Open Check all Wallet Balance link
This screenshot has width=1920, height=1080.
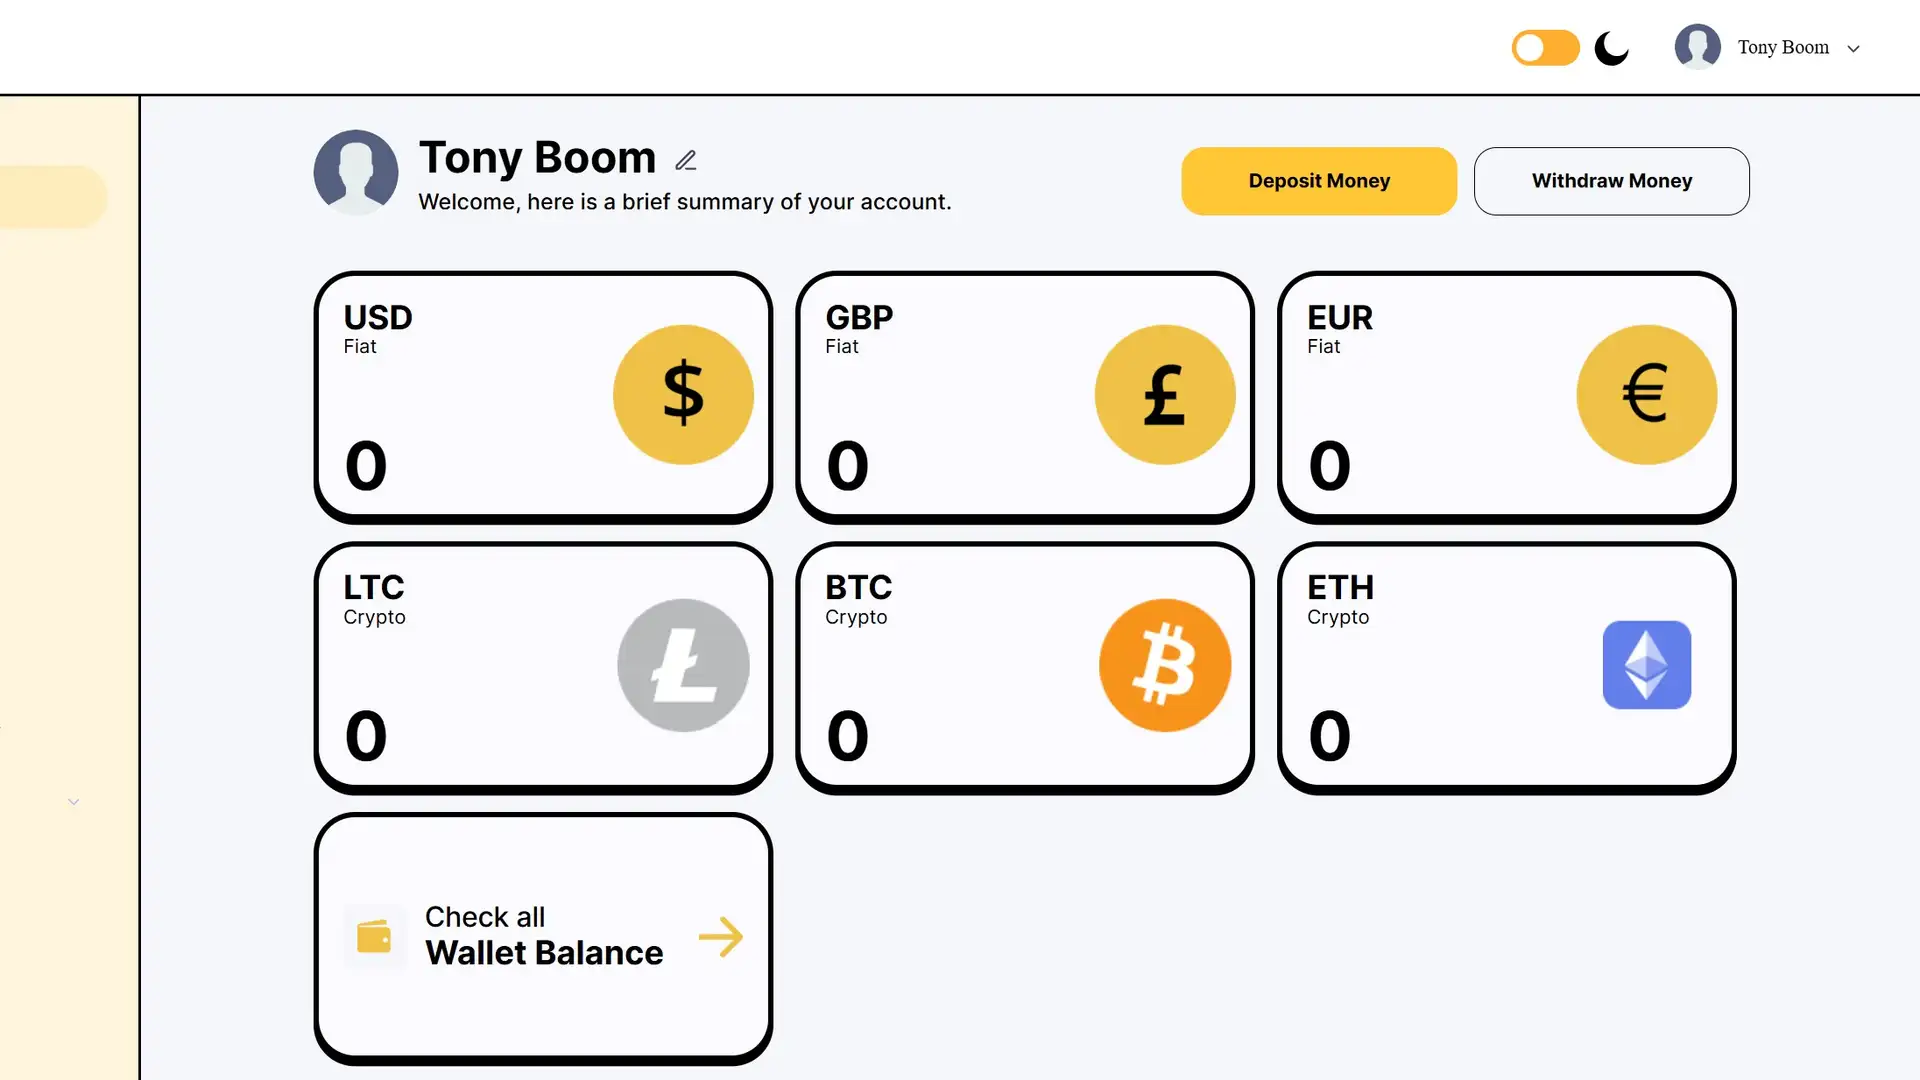point(543,936)
